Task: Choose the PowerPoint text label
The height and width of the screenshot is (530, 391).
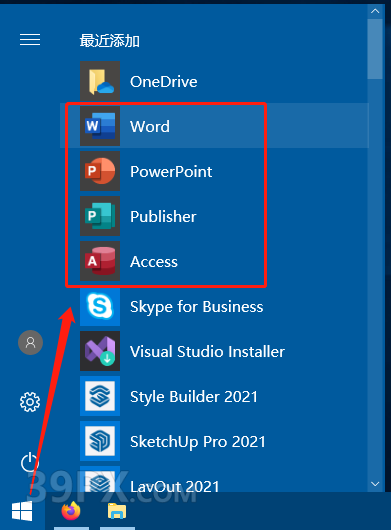Action: [x=171, y=172]
